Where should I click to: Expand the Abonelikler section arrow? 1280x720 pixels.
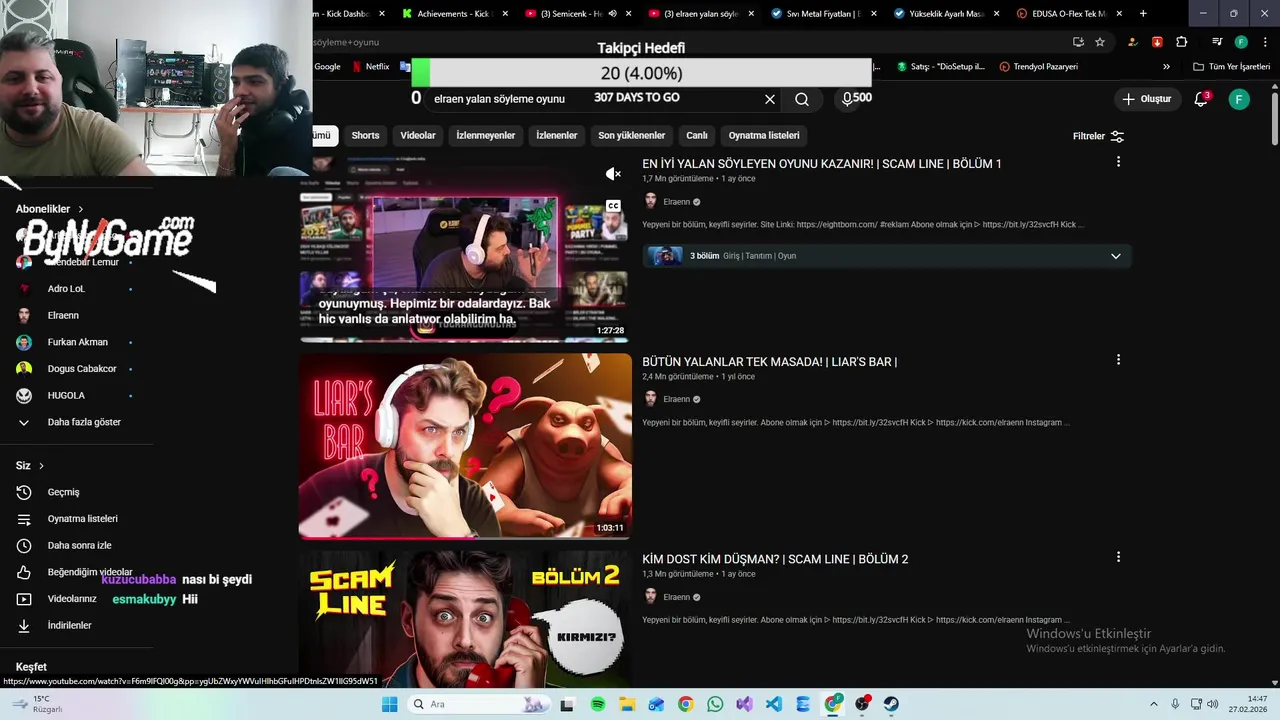(x=80, y=209)
